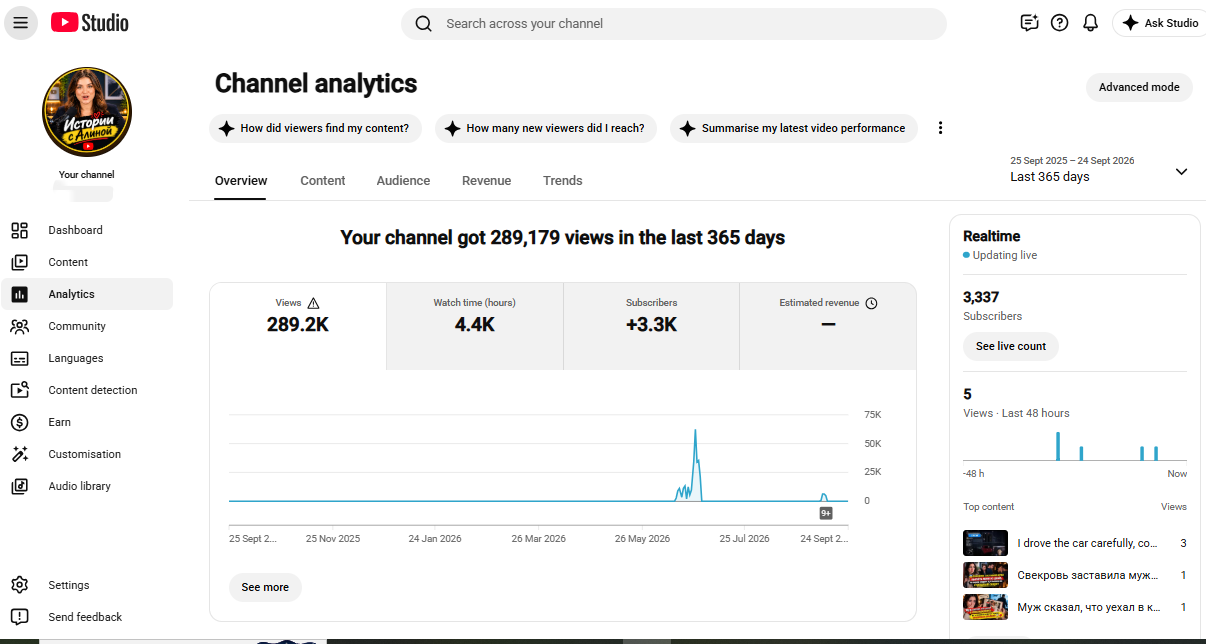This screenshot has height=644, width=1206.
Task: Click See live count button
Action: pos(1011,346)
